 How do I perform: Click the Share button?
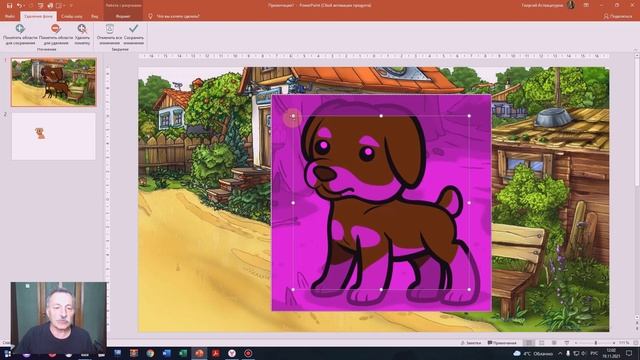tap(618, 16)
